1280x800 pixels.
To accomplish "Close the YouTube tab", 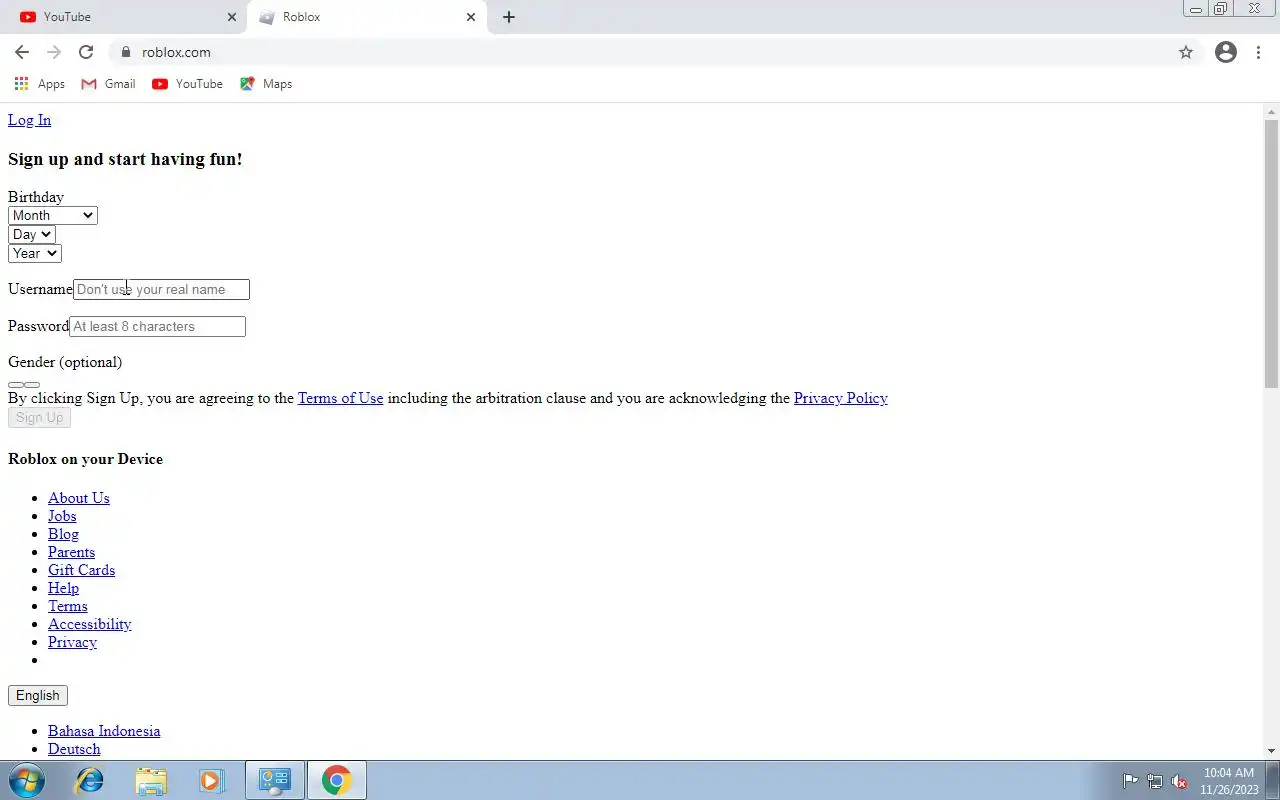I will [232, 17].
